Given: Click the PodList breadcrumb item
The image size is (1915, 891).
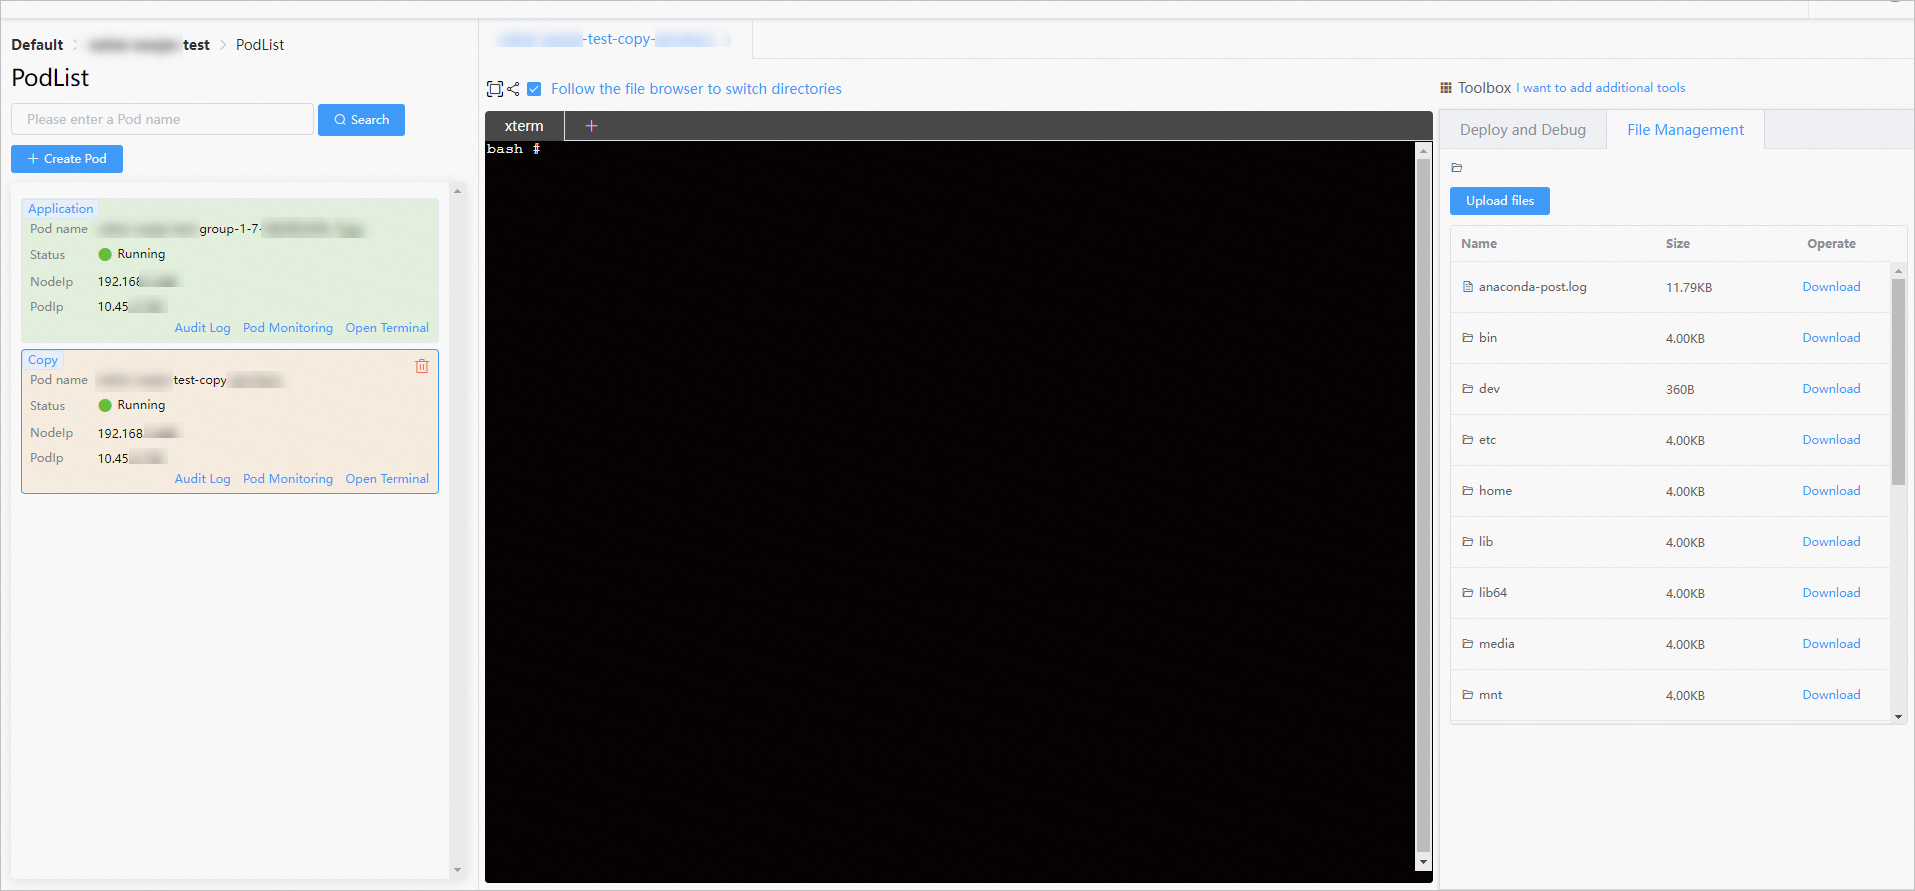Looking at the screenshot, I should (260, 45).
